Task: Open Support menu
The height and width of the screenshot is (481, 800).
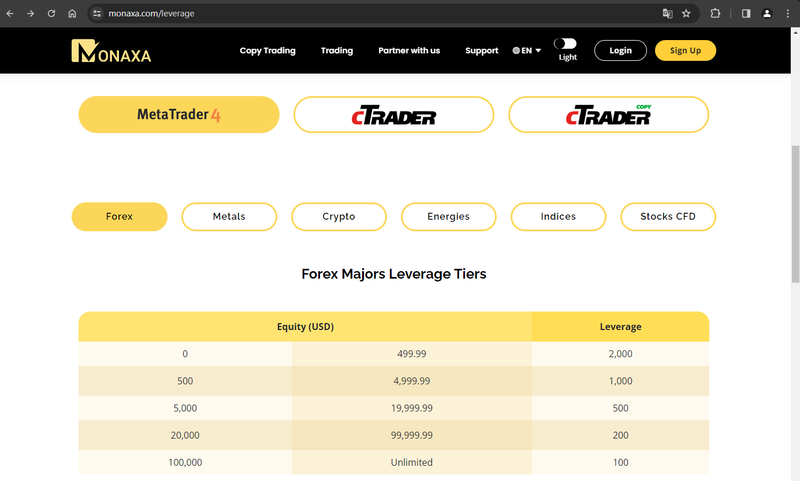Action: click(x=482, y=50)
